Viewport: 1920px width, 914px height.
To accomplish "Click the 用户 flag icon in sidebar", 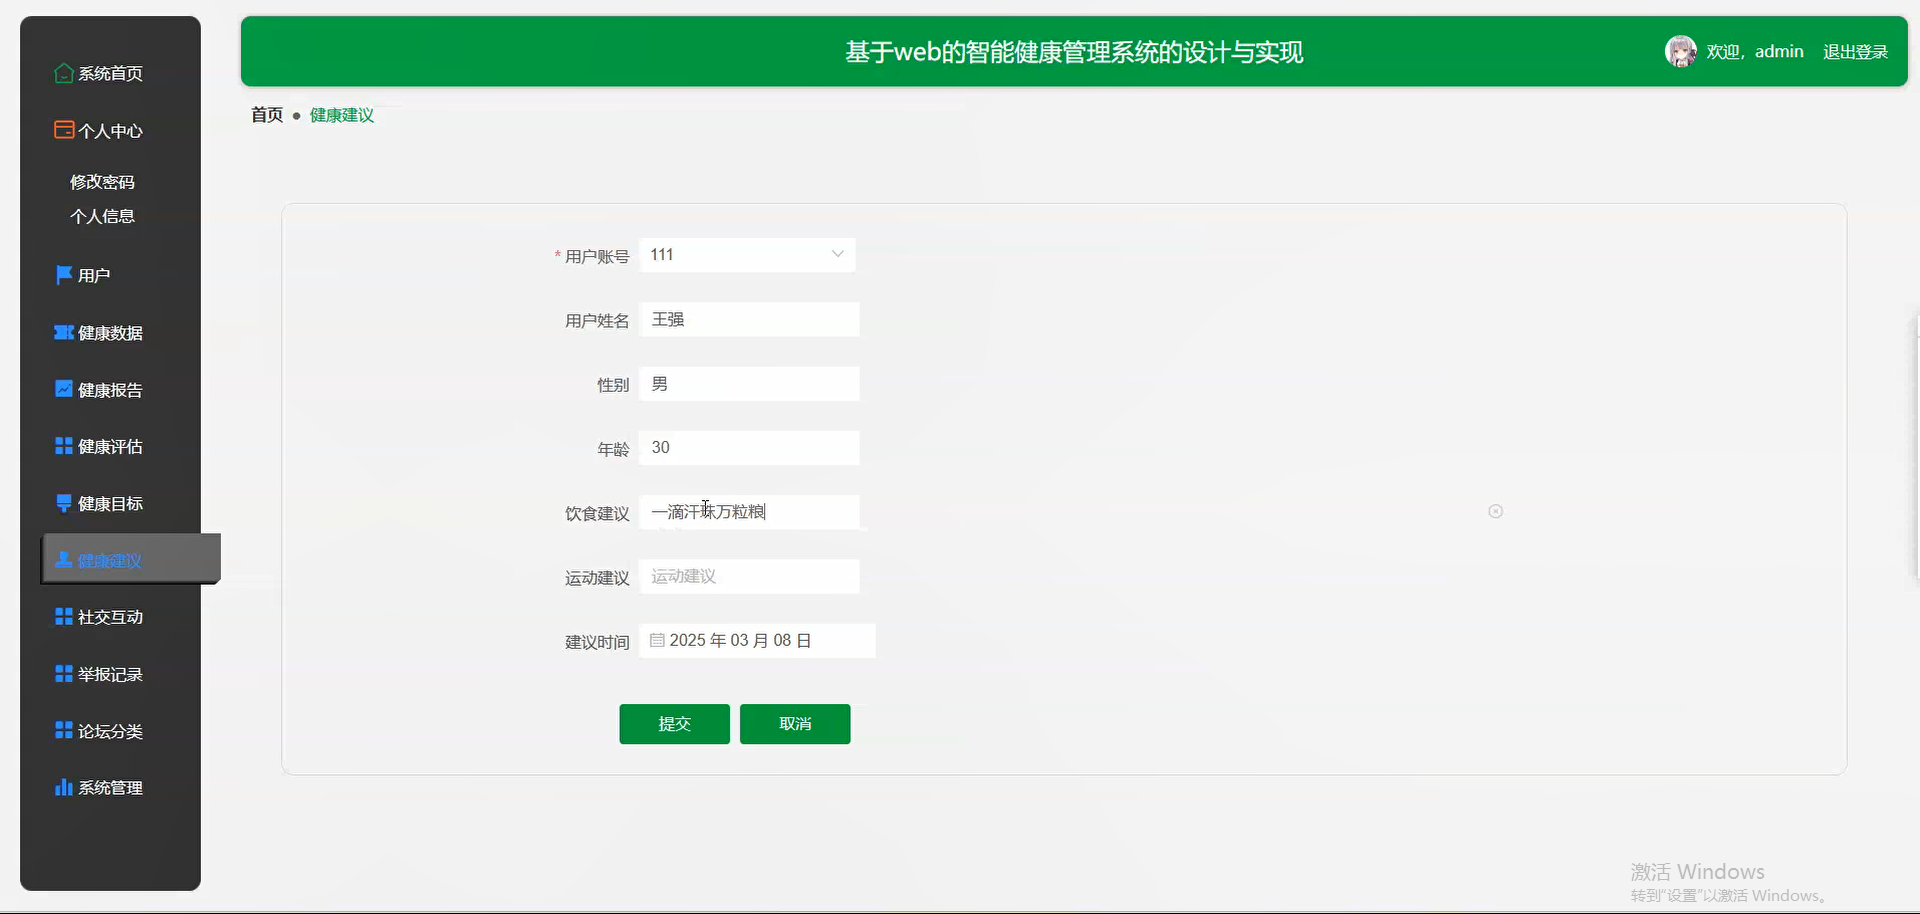I will (x=62, y=275).
